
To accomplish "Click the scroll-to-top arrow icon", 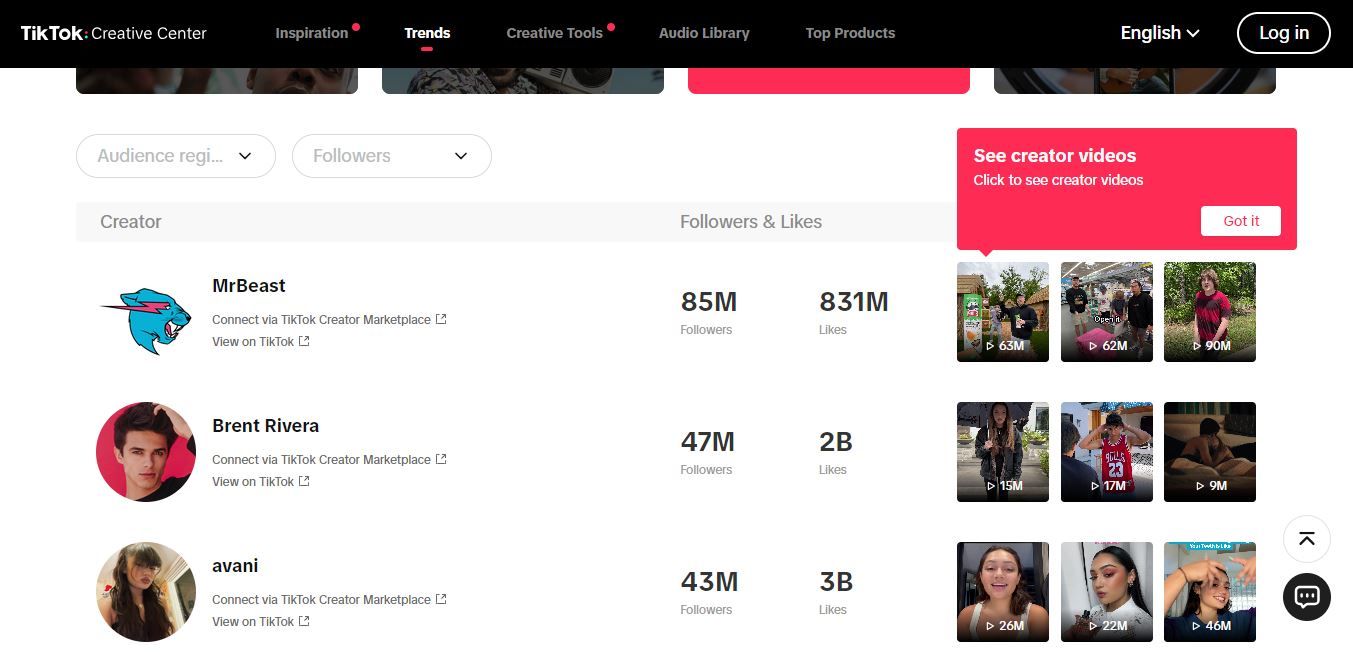I will 1306,539.
